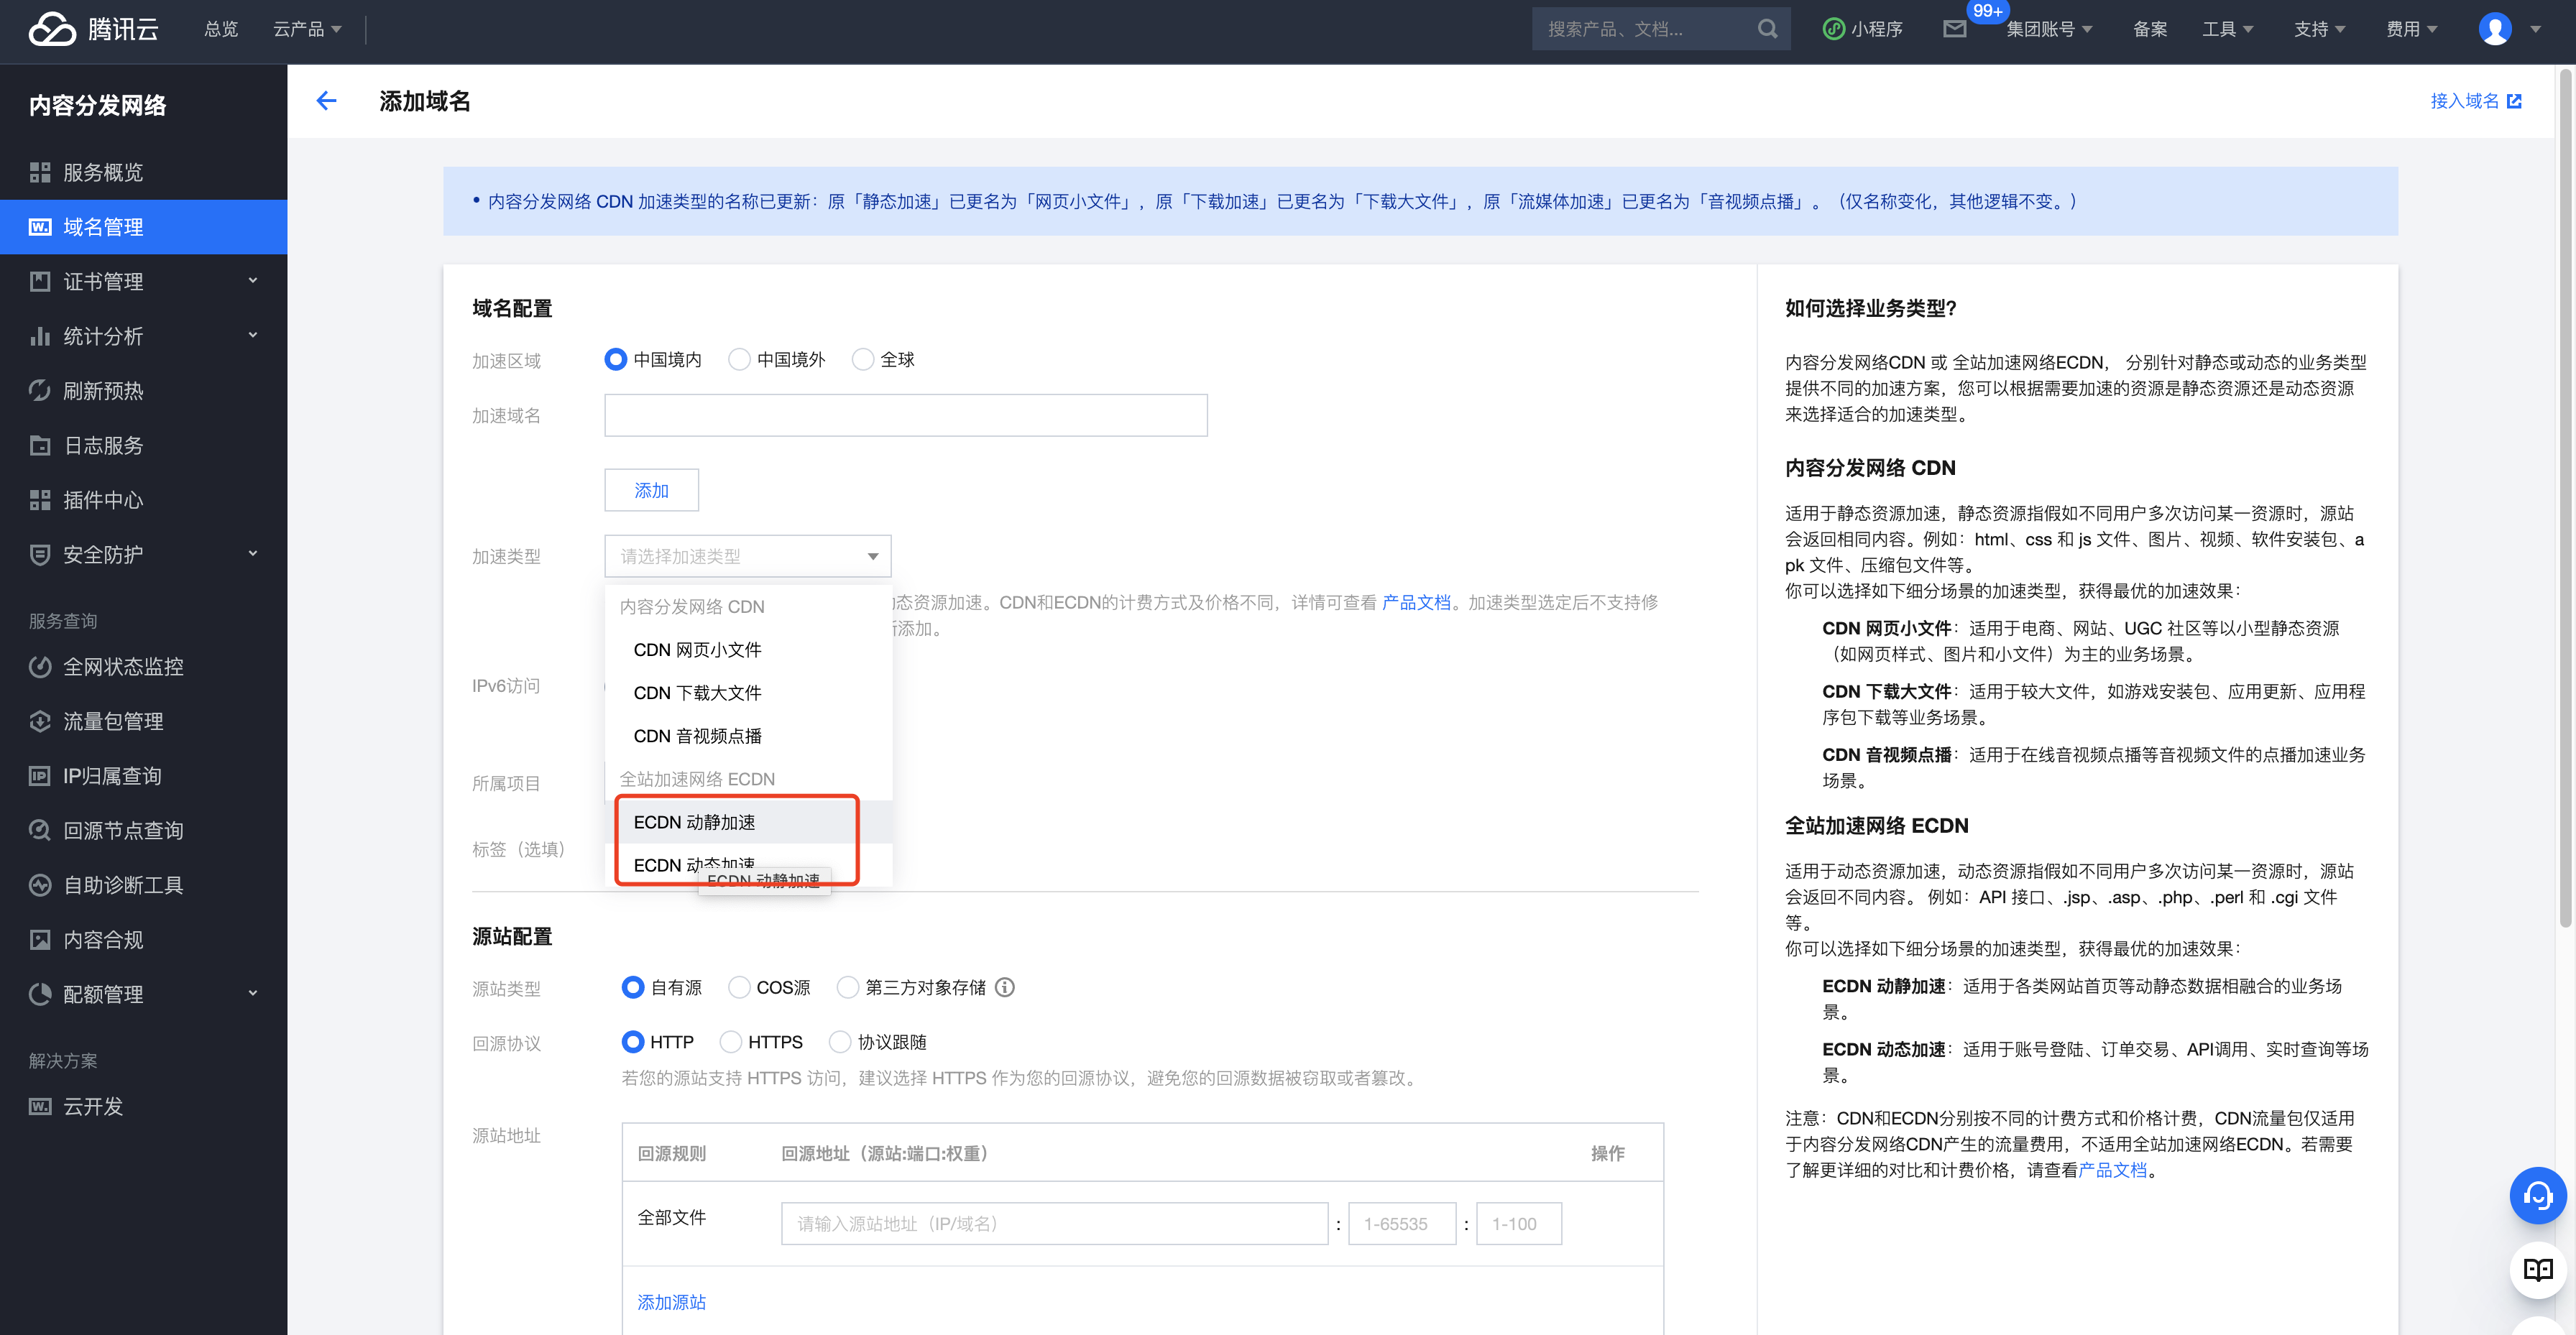Click the 全网状态监控 sidebar icon
This screenshot has height=1335, width=2576.
pos(40,666)
